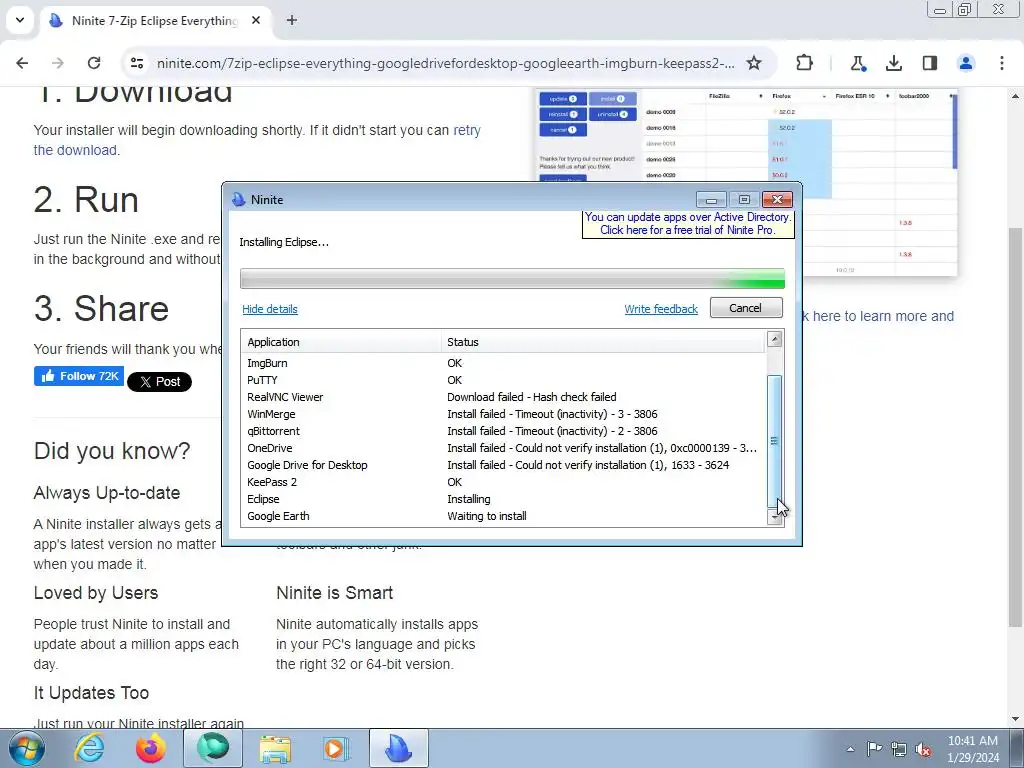
Task: Select the Google Earth row
Action: (503, 516)
